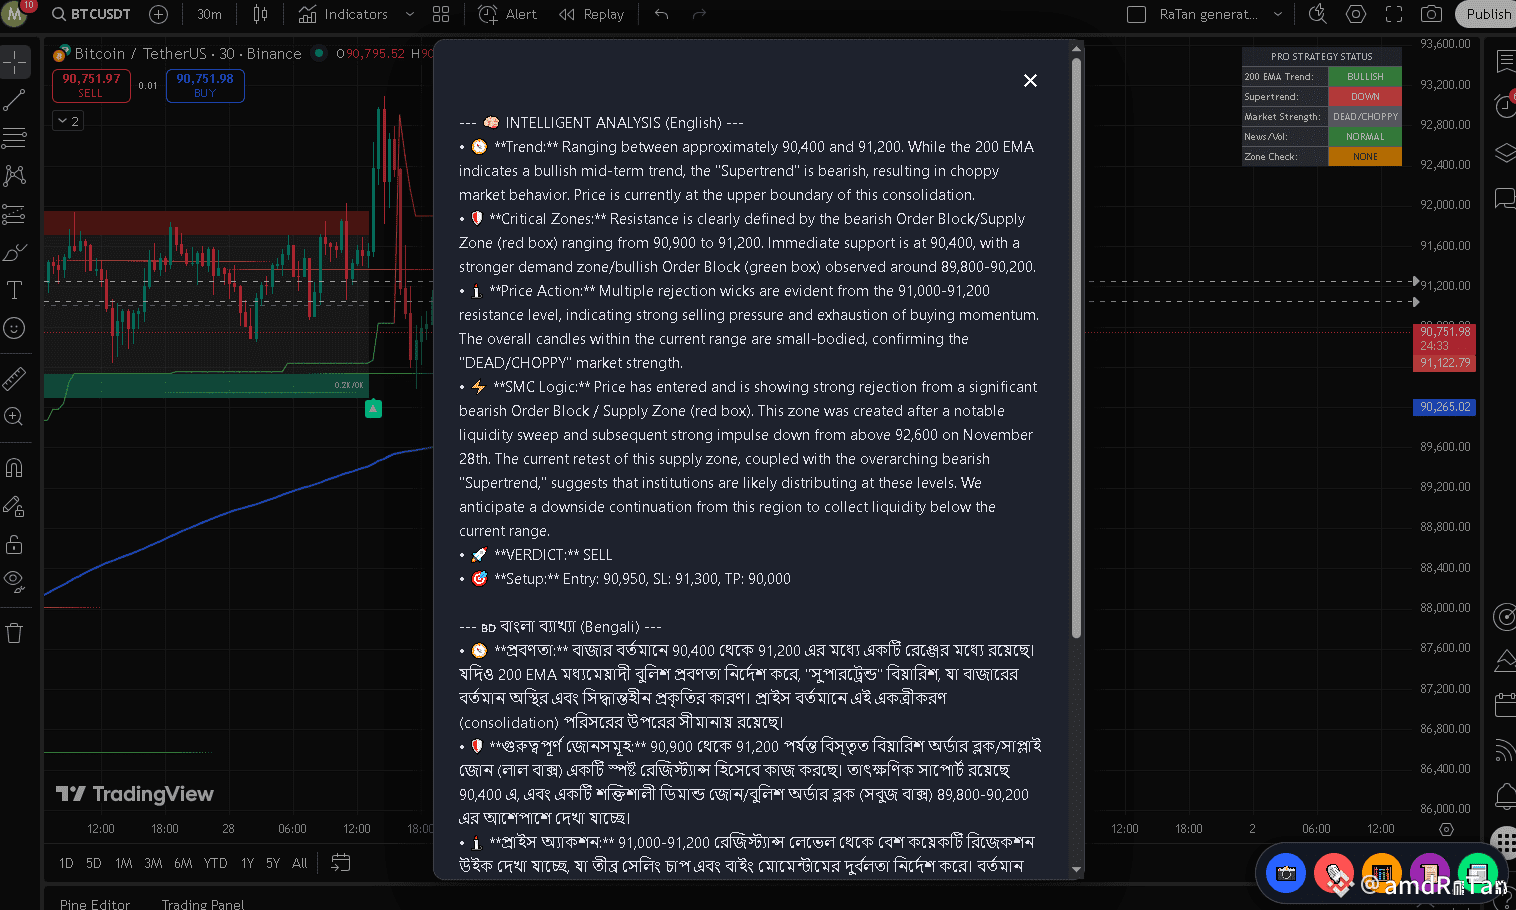Select the ruler measure tool
Screen dimensions: 1516x910
pos(15,379)
